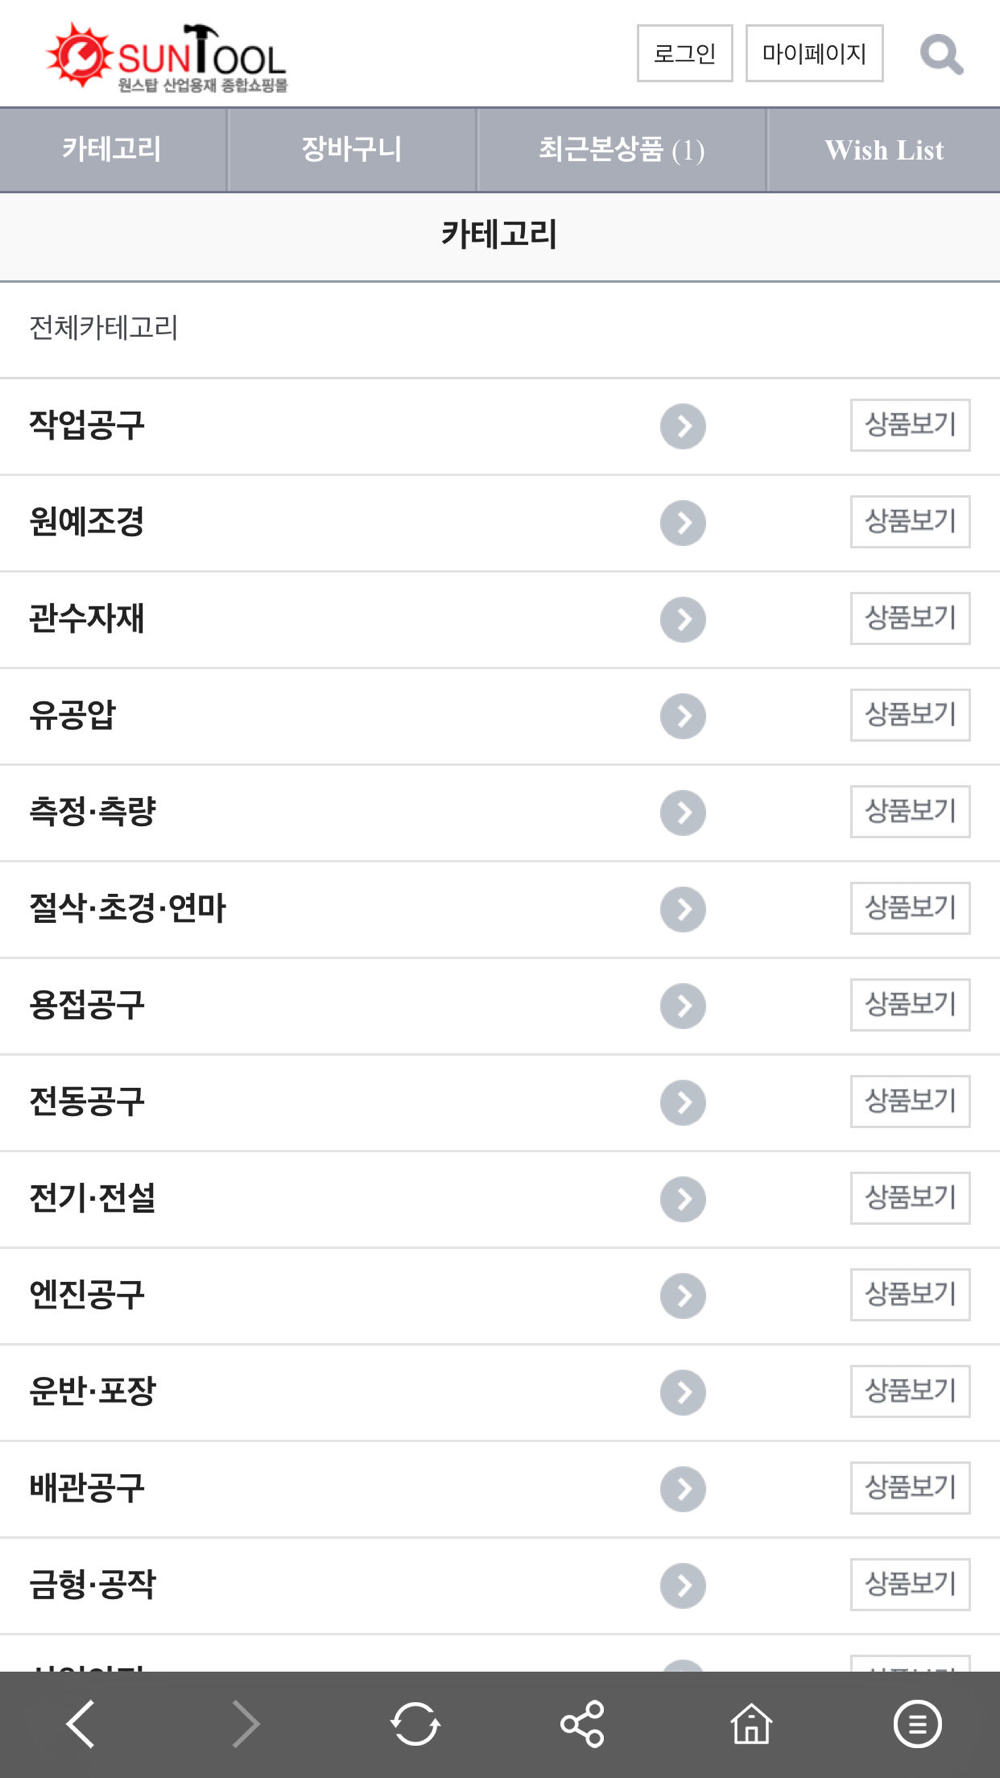Reload the page with refresh icon
The height and width of the screenshot is (1778, 1000).
tap(415, 1724)
